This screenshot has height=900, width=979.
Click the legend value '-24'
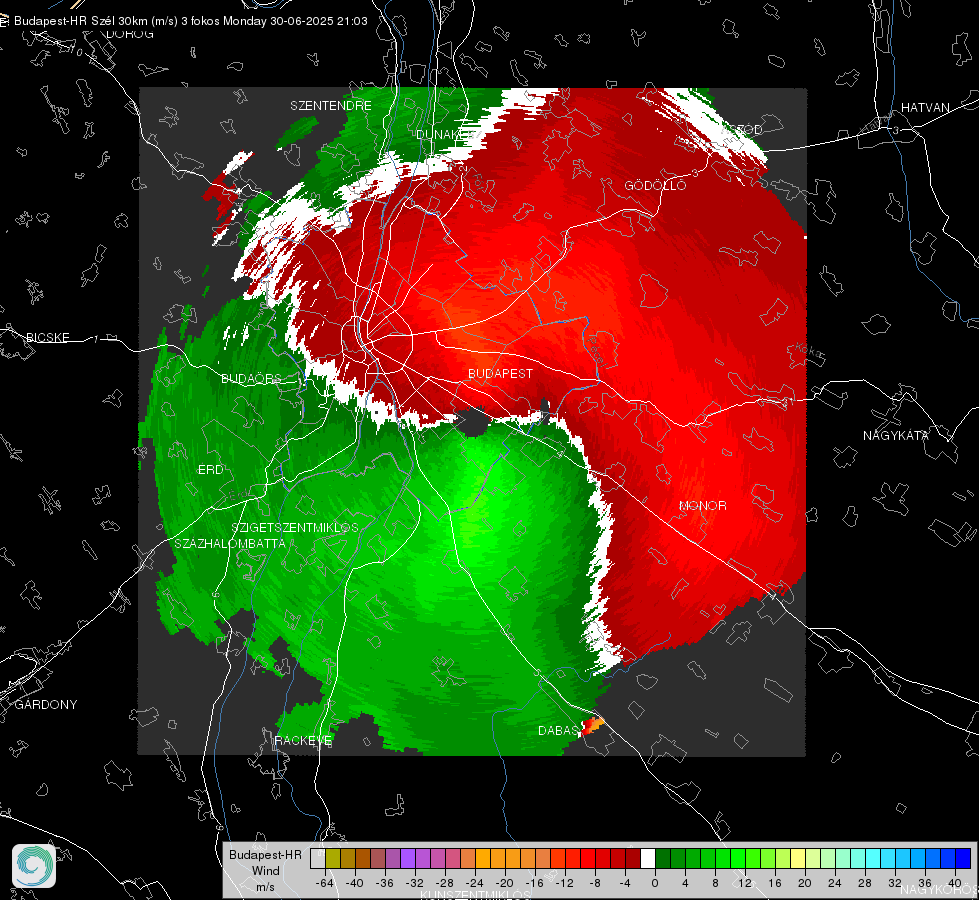point(475,883)
